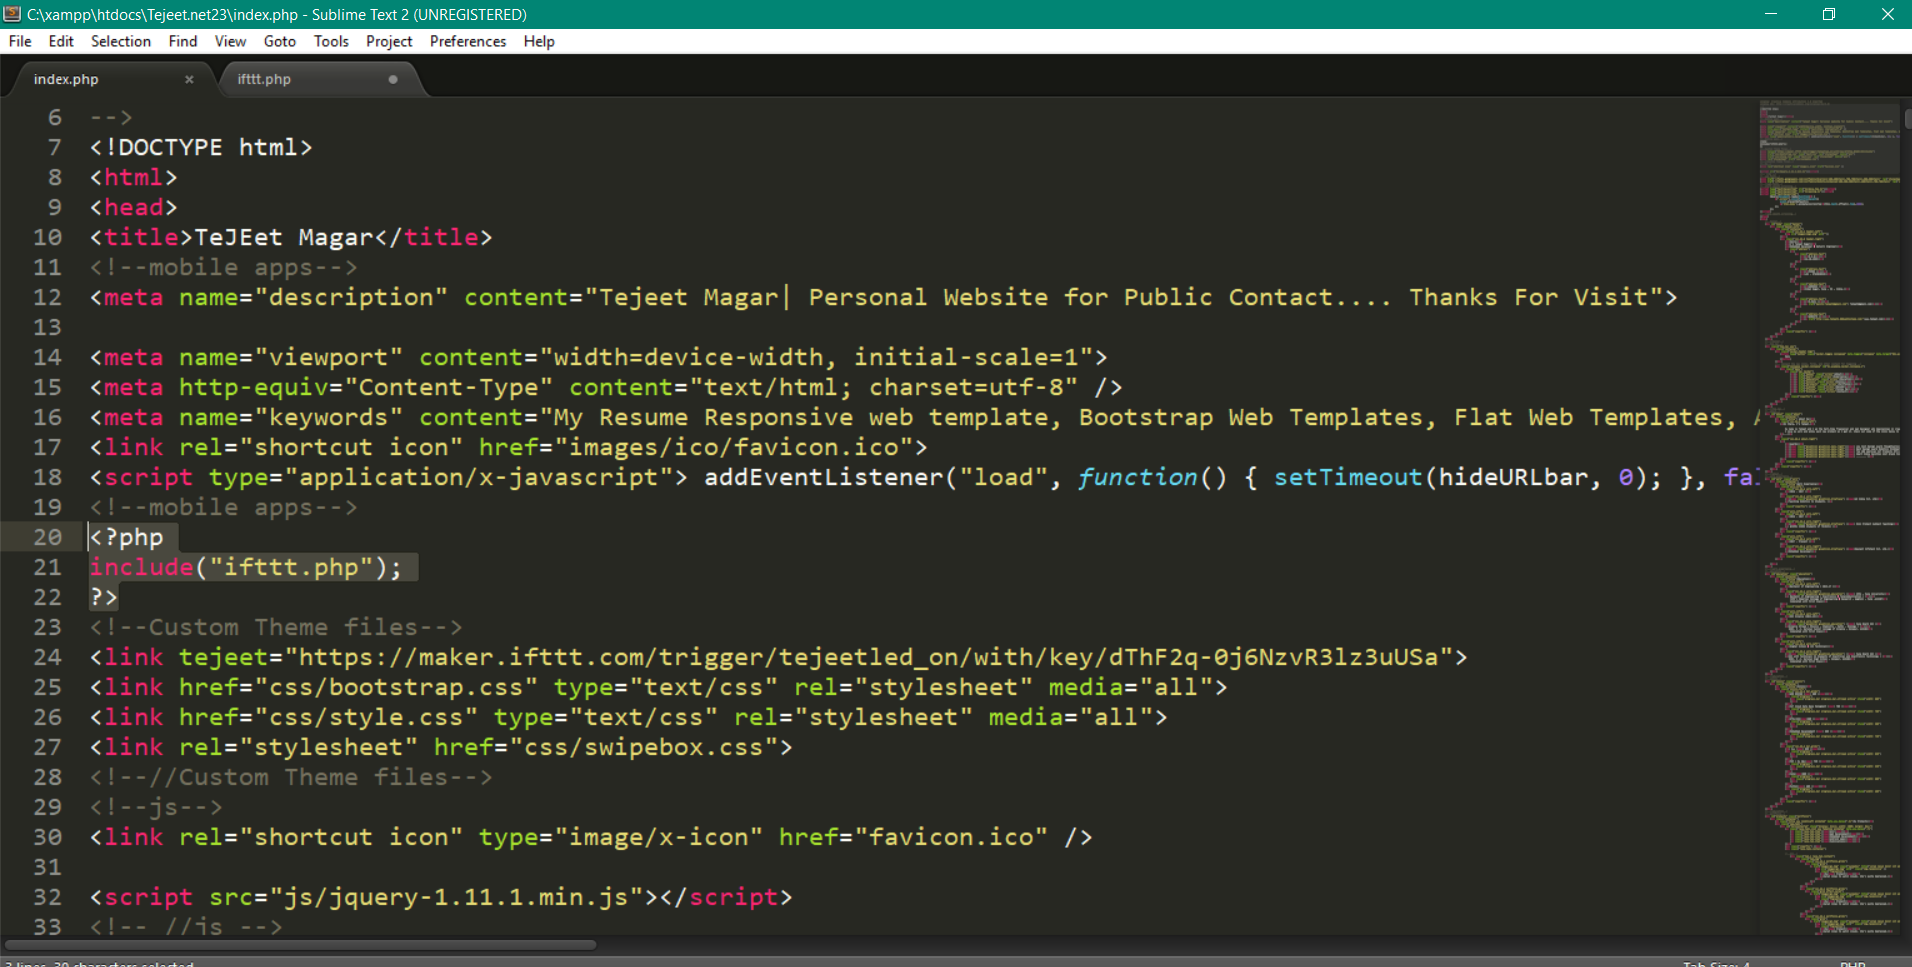The height and width of the screenshot is (967, 1912).
Task: Click the minimap code overview
Action: 1830,518
